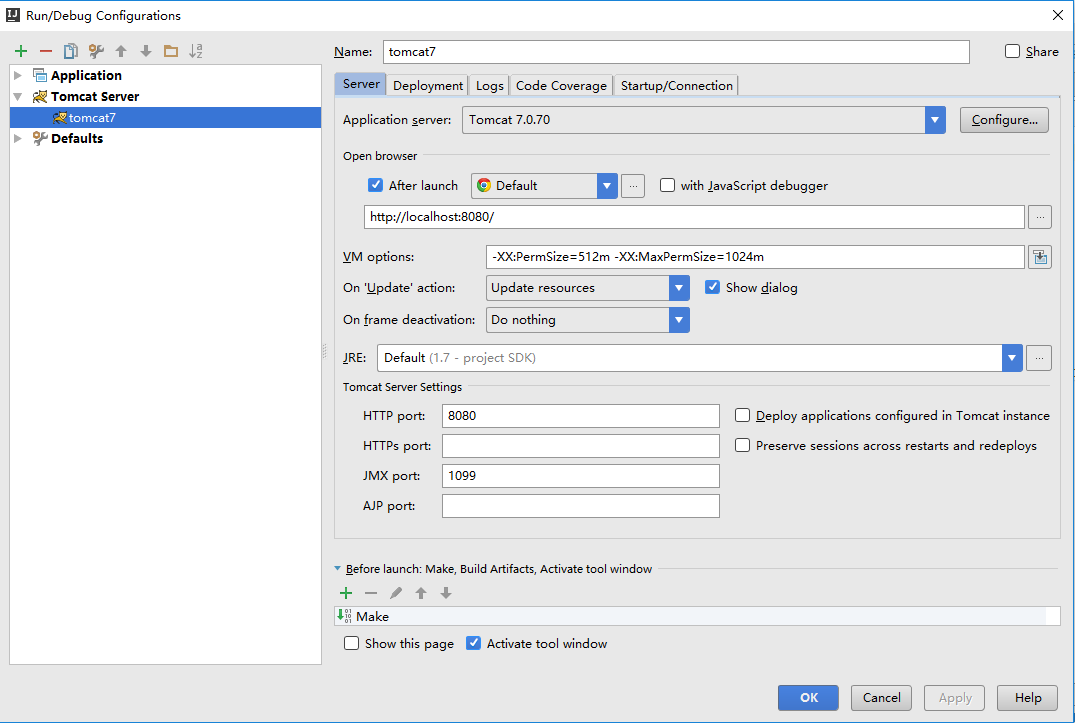Select tomcat7 in the configuration tree
The image size is (1075, 723).
tap(92, 118)
